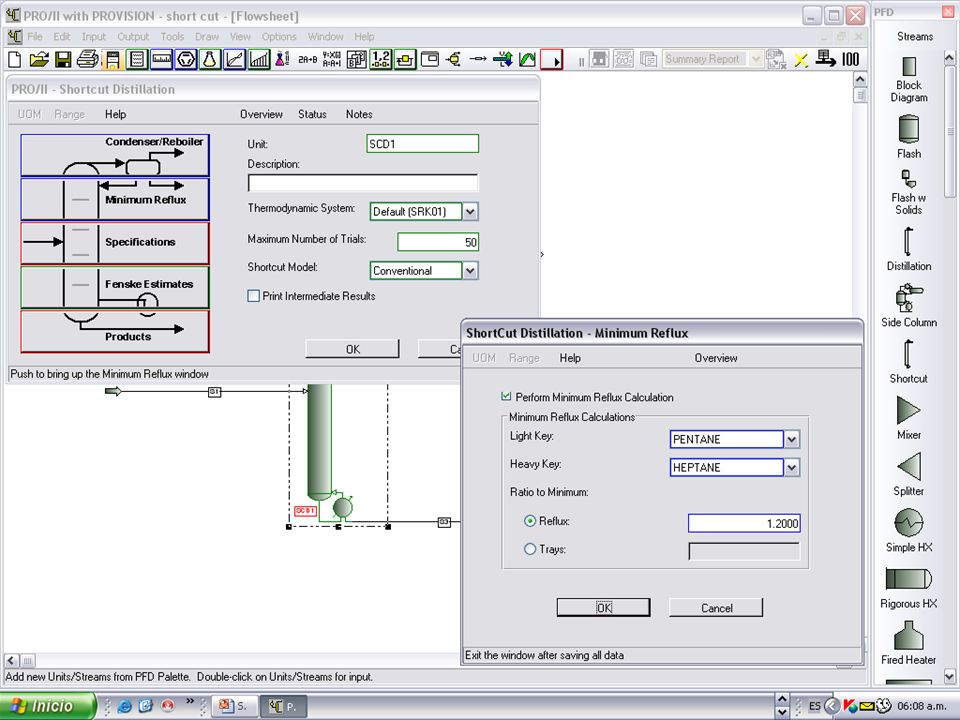Screen dimensions: 960x720
Task: Select the Trays ratio radio button
Action: coord(530,549)
